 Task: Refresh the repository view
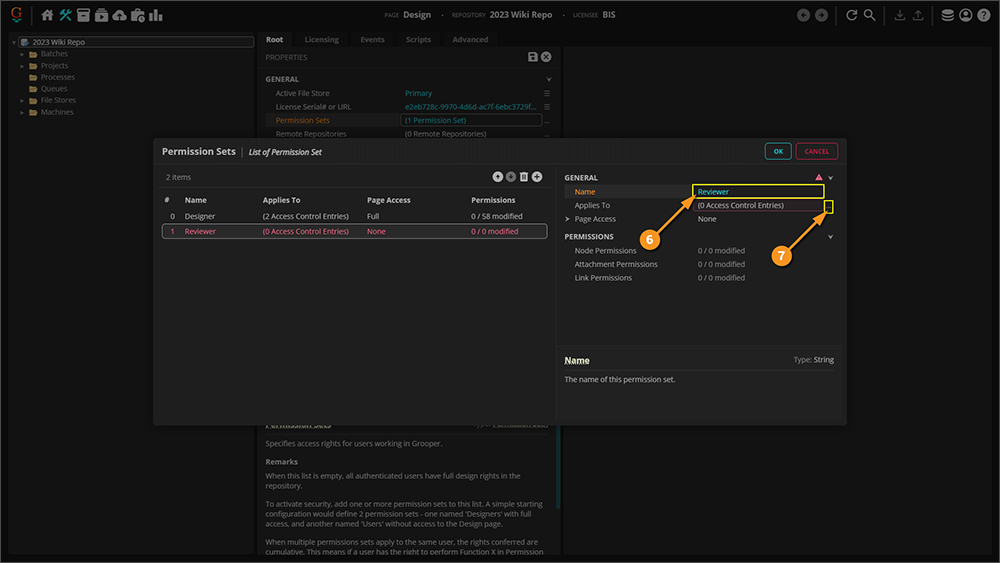(852, 15)
